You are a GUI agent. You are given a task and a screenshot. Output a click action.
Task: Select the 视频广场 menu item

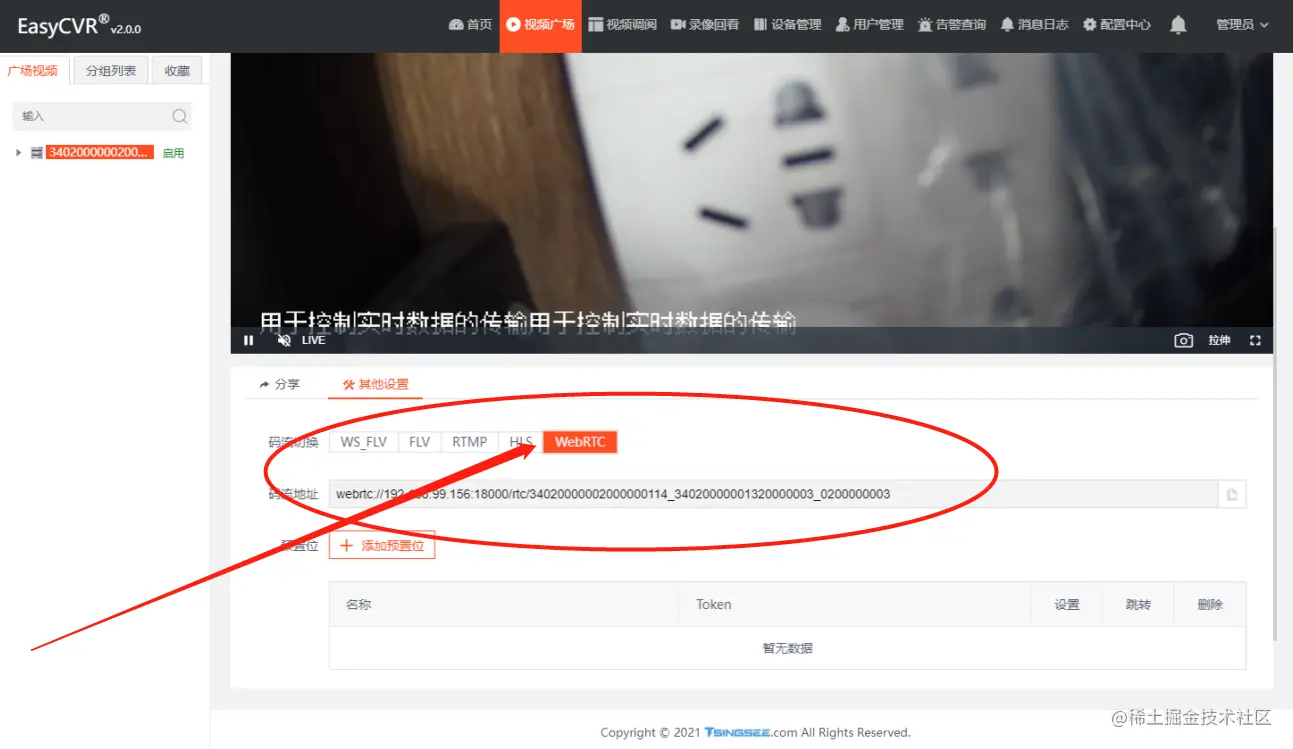pos(540,24)
